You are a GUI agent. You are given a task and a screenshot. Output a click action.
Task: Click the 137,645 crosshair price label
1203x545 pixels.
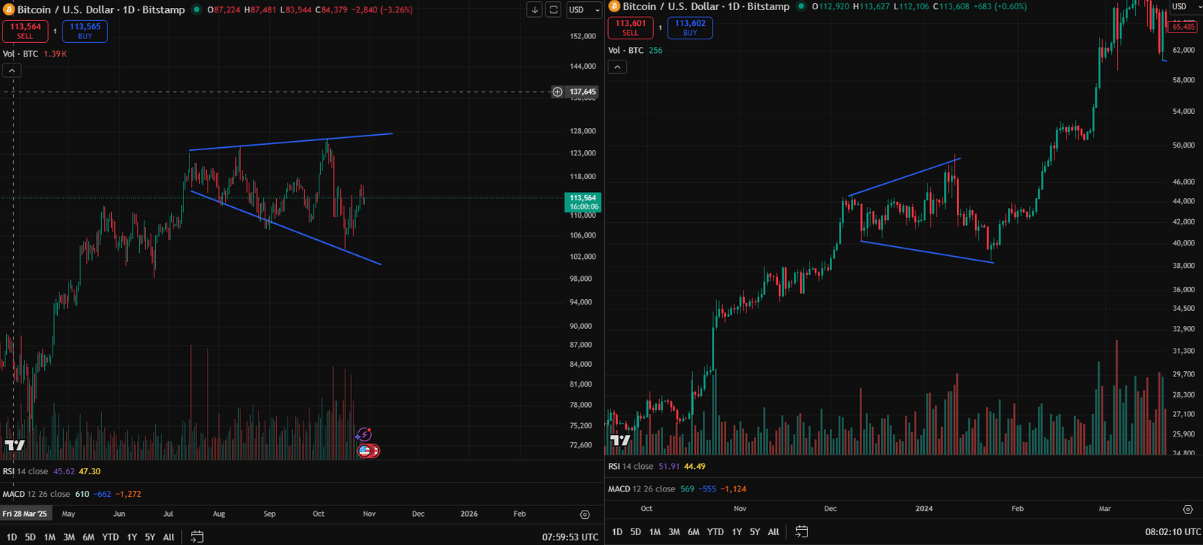pyautogui.click(x=583, y=92)
